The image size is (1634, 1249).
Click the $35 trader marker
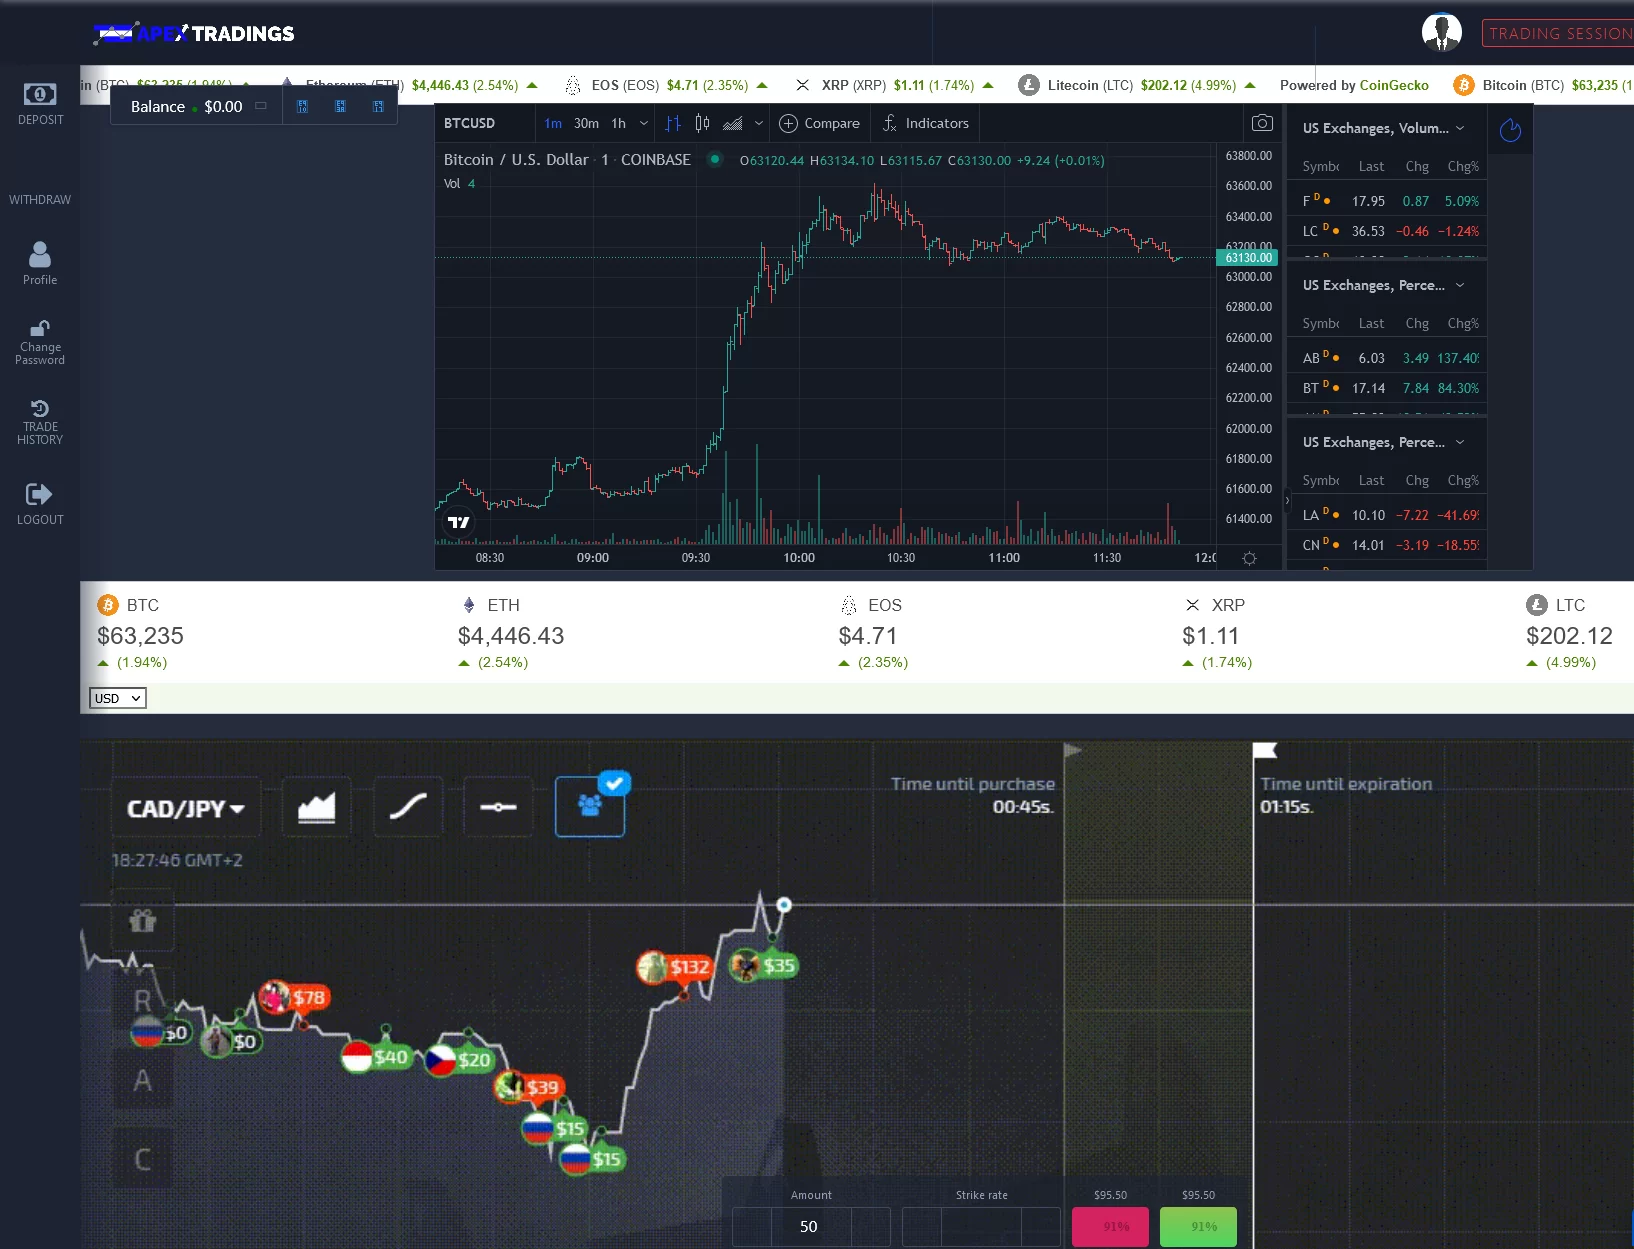point(764,965)
